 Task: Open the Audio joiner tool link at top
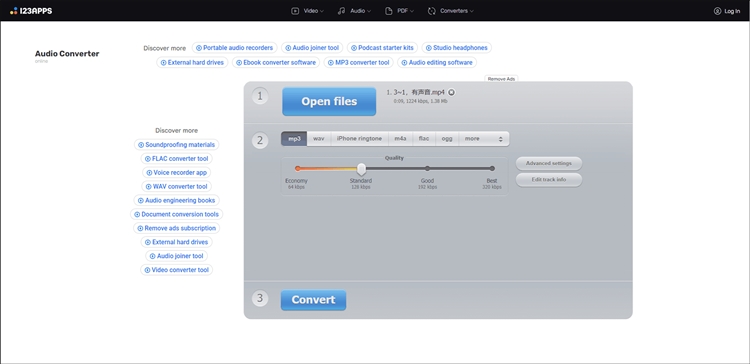coord(312,48)
